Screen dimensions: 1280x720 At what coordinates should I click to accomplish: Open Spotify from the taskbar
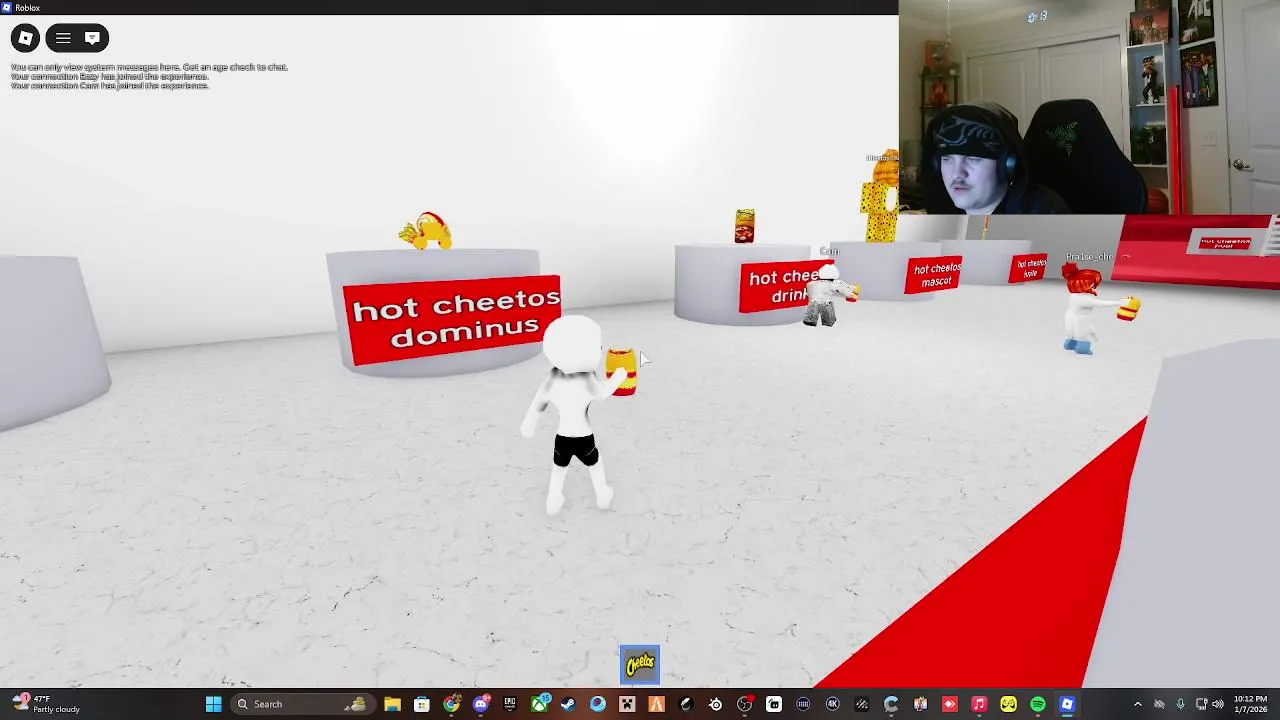pos(1038,704)
